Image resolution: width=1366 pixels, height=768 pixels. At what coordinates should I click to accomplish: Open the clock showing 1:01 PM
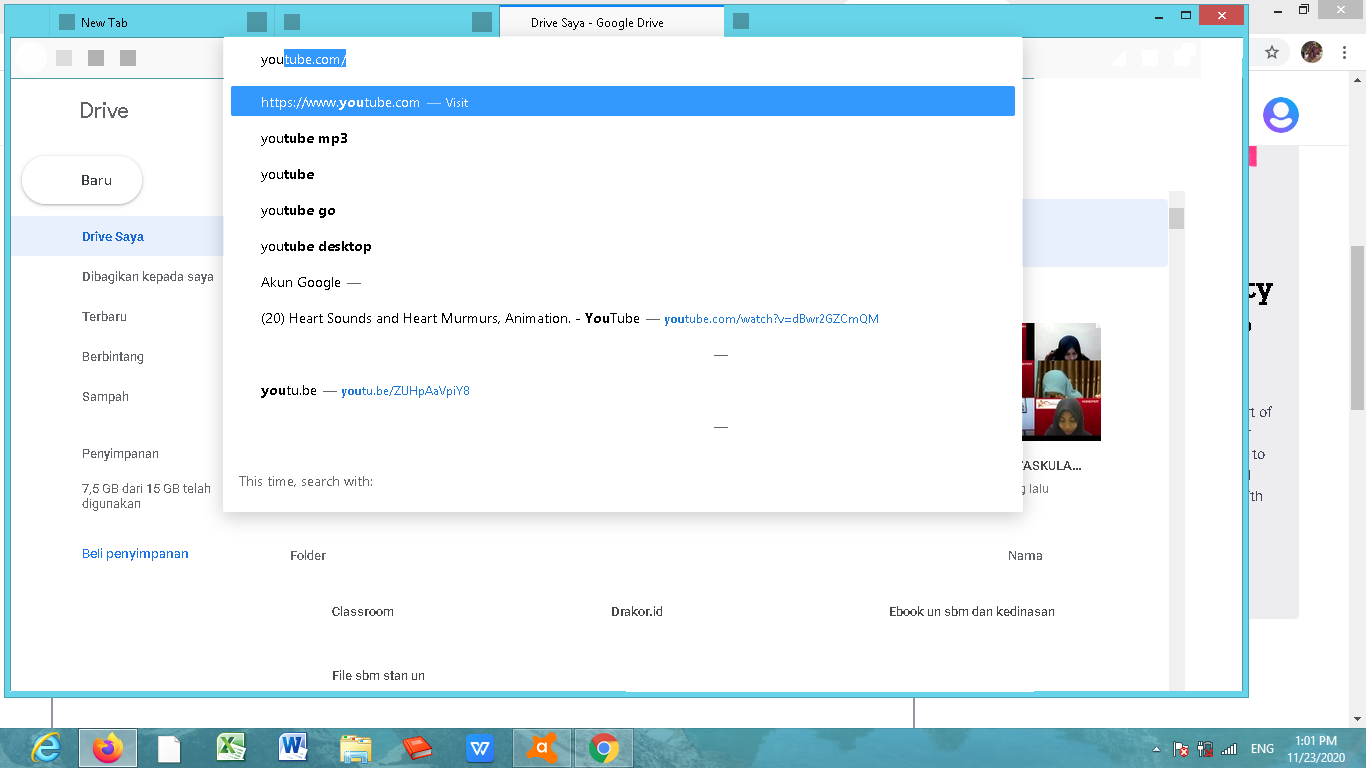coord(1315,748)
